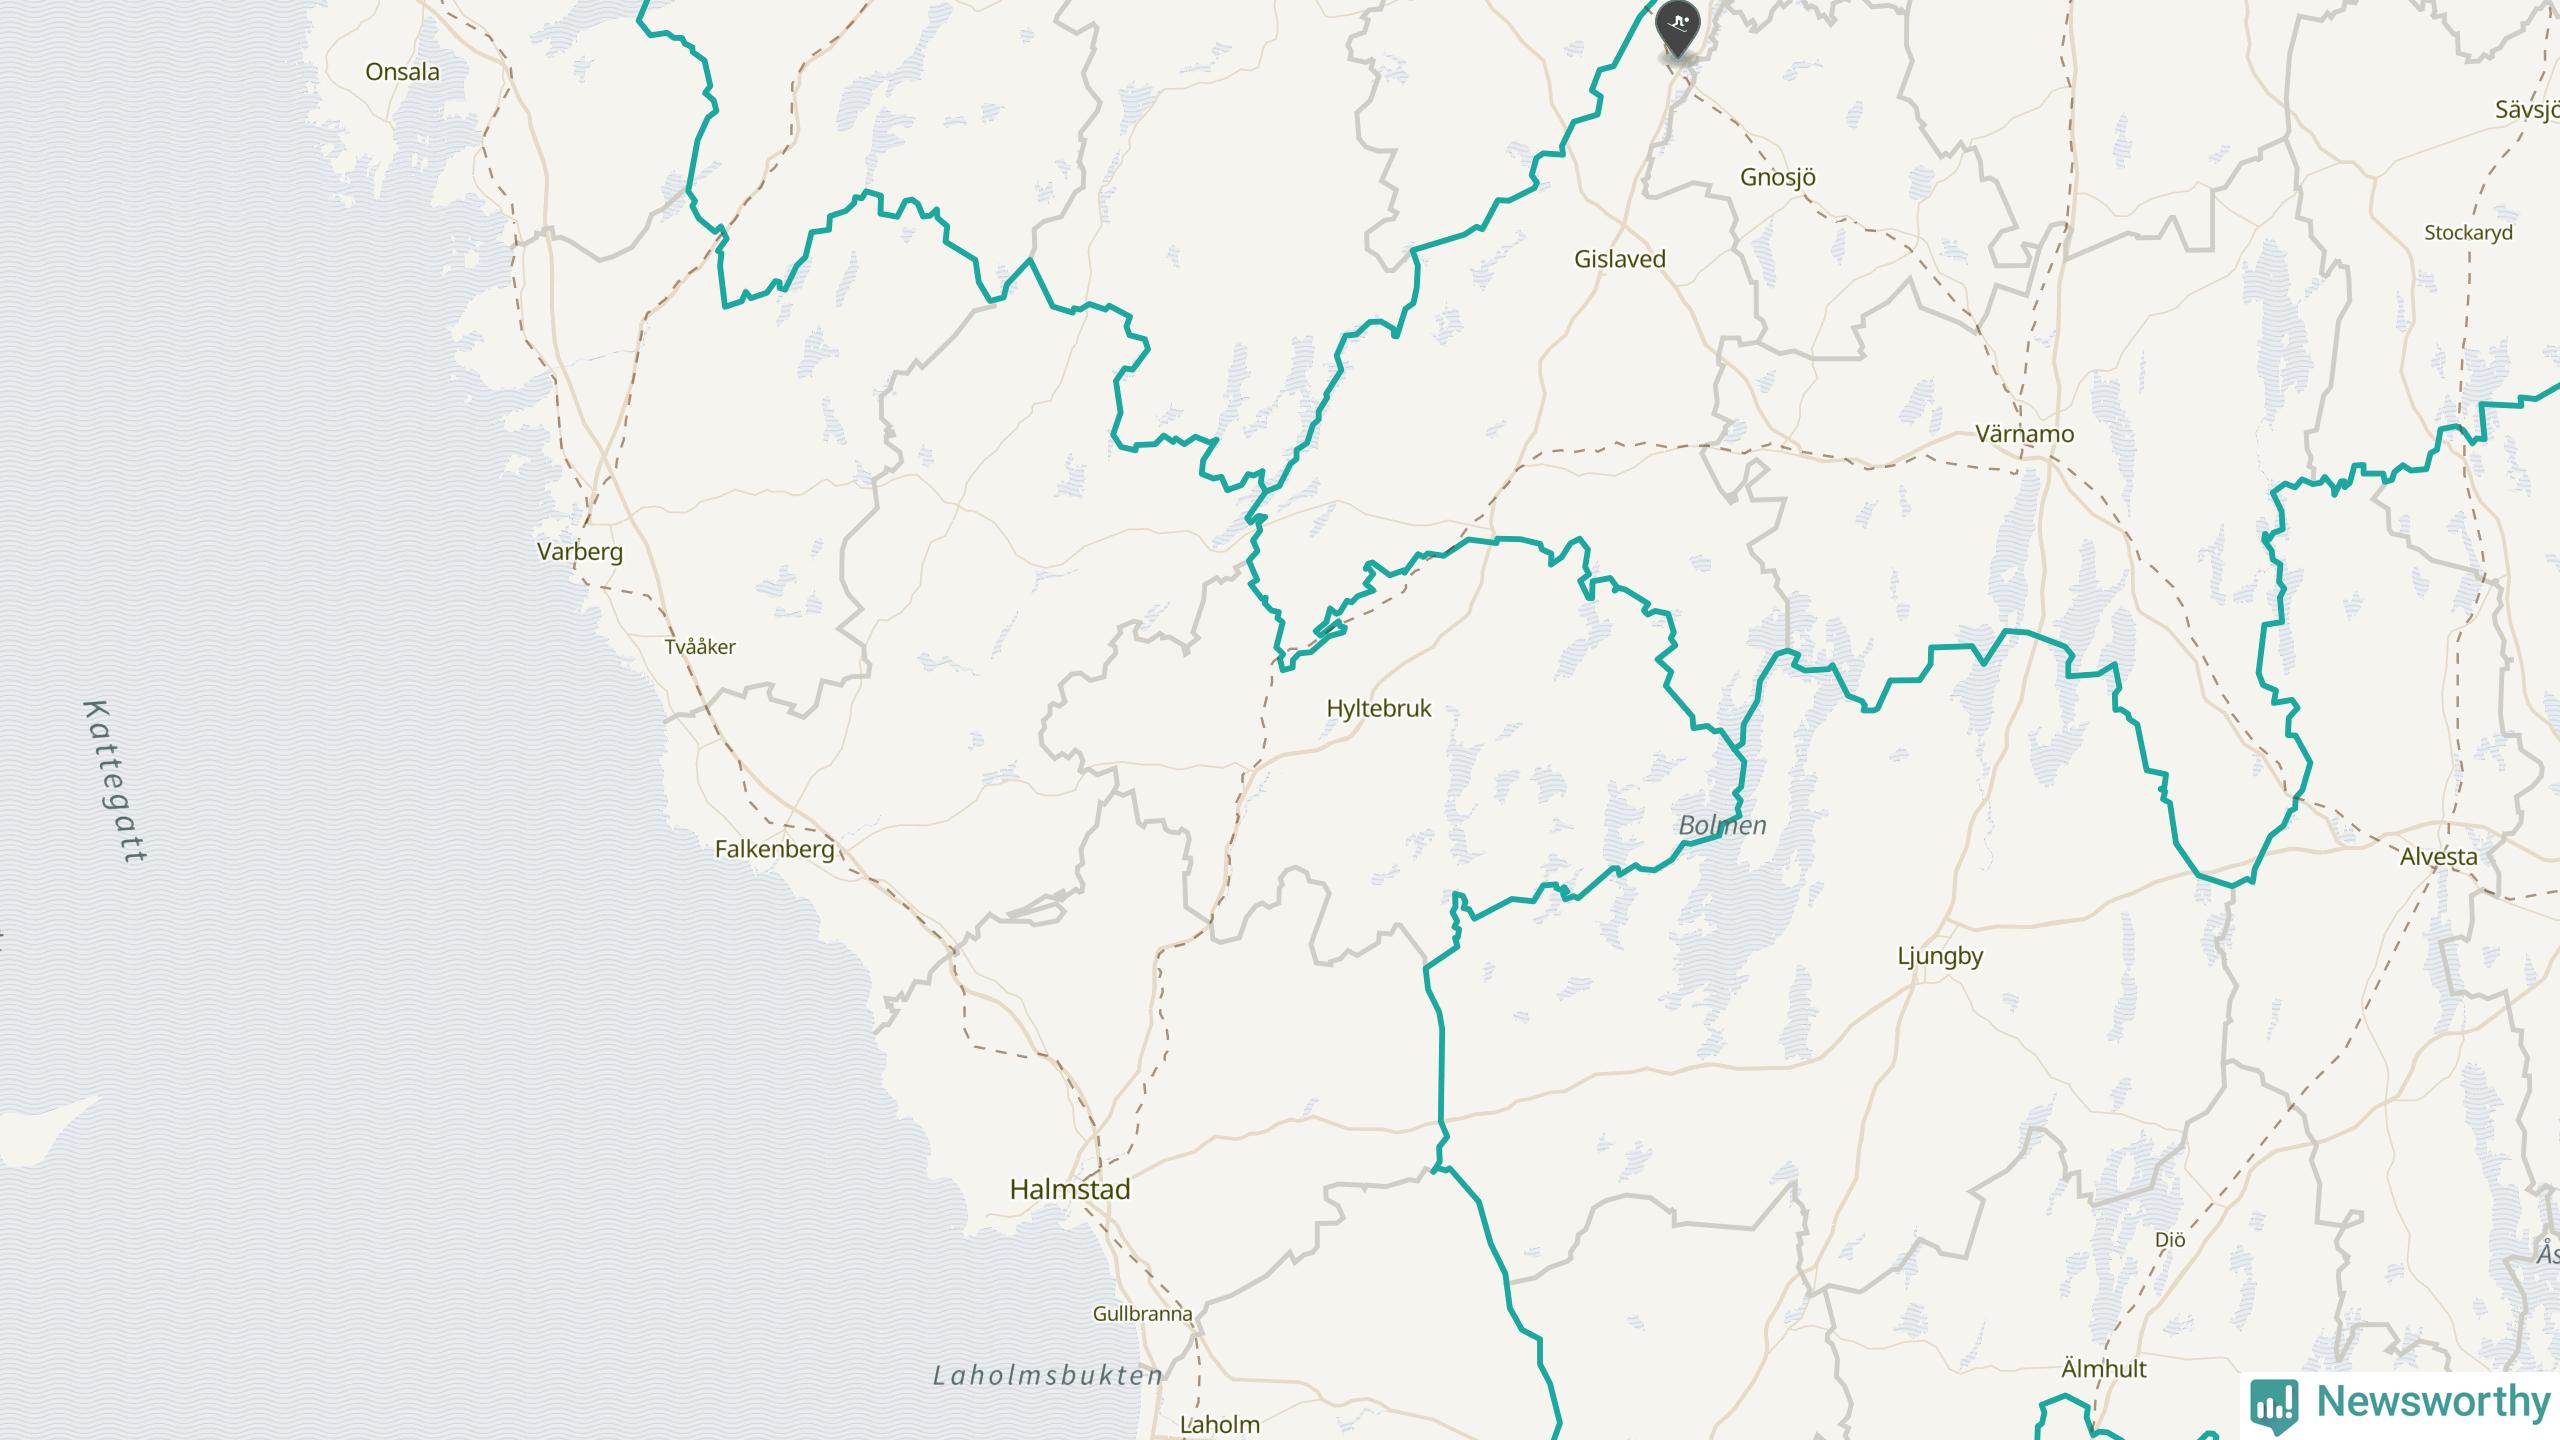
Task: Click the Hyltebruk place label
Action: [1379, 709]
